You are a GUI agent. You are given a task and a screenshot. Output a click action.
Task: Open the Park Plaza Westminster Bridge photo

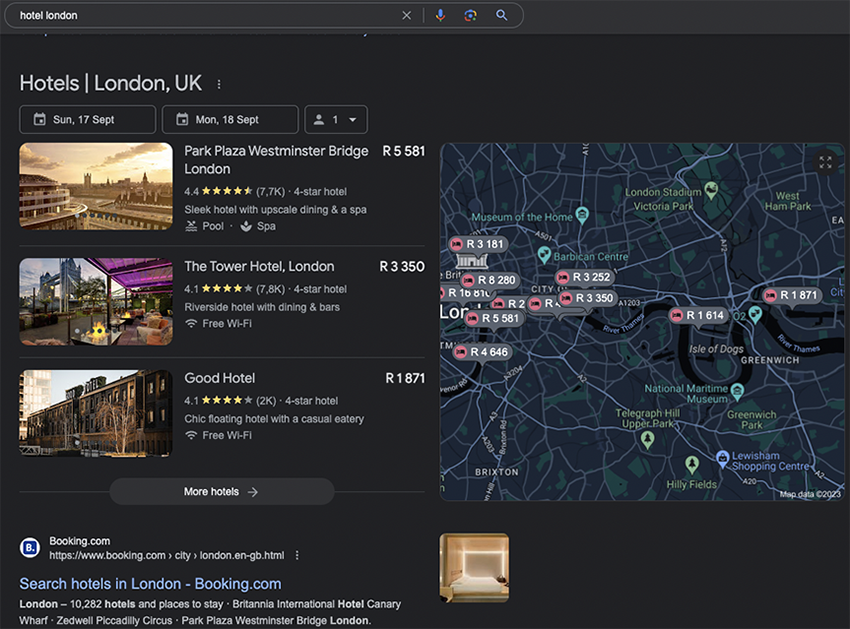[96, 186]
